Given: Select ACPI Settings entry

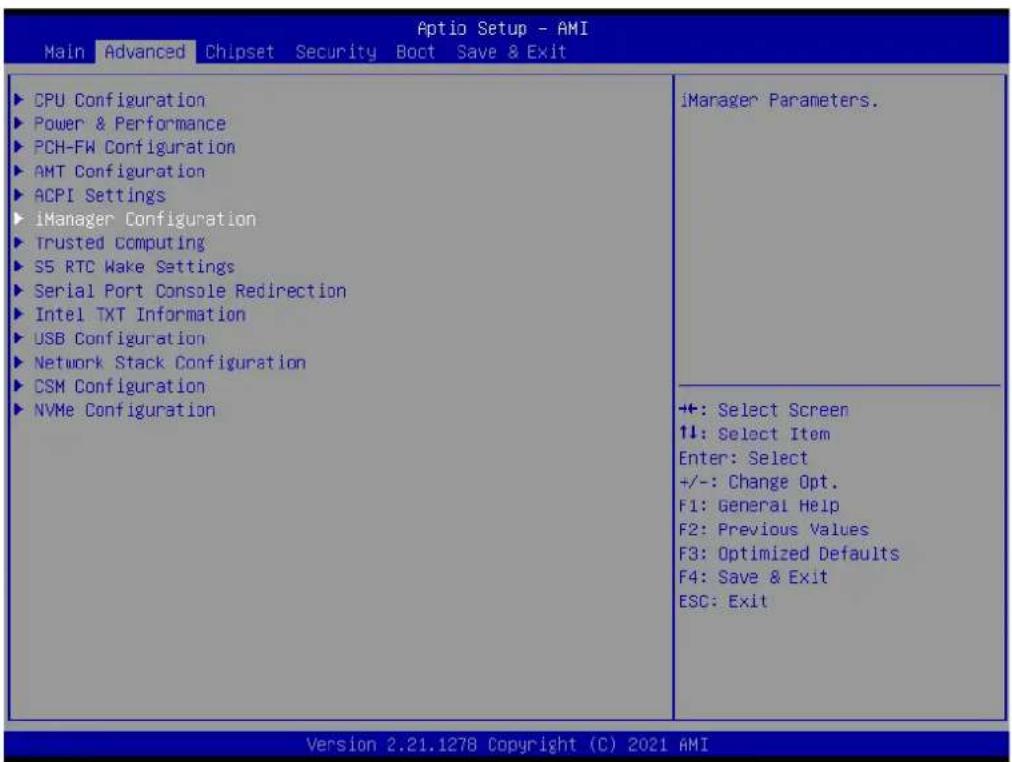Looking at the screenshot, I should tap(99, 195).
